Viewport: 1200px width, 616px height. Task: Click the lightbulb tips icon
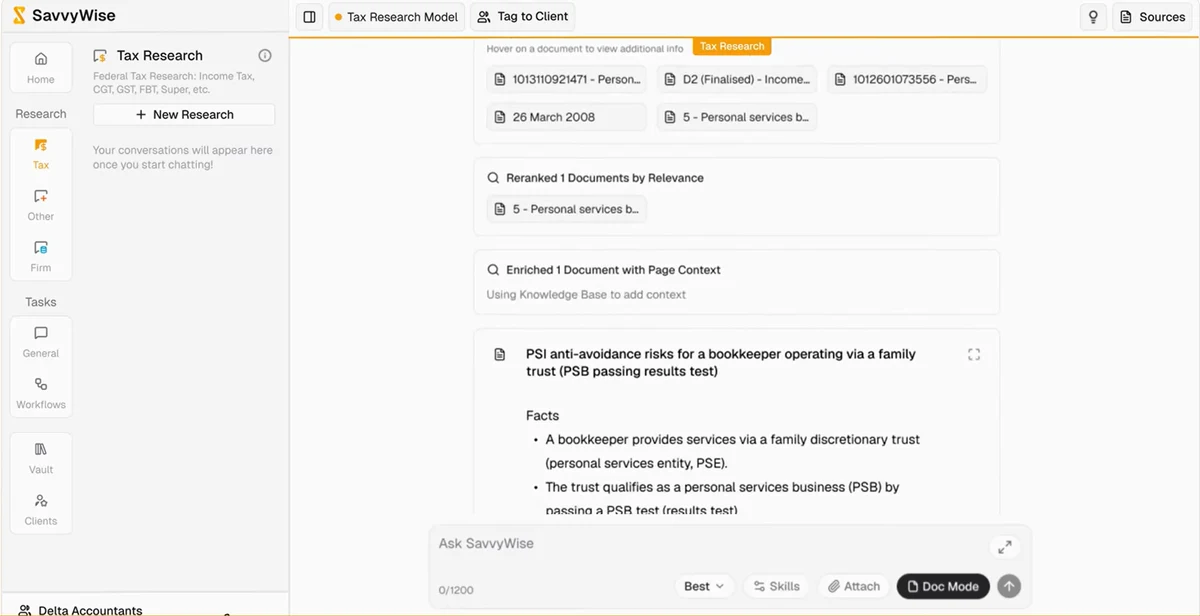click(1093, 17)
